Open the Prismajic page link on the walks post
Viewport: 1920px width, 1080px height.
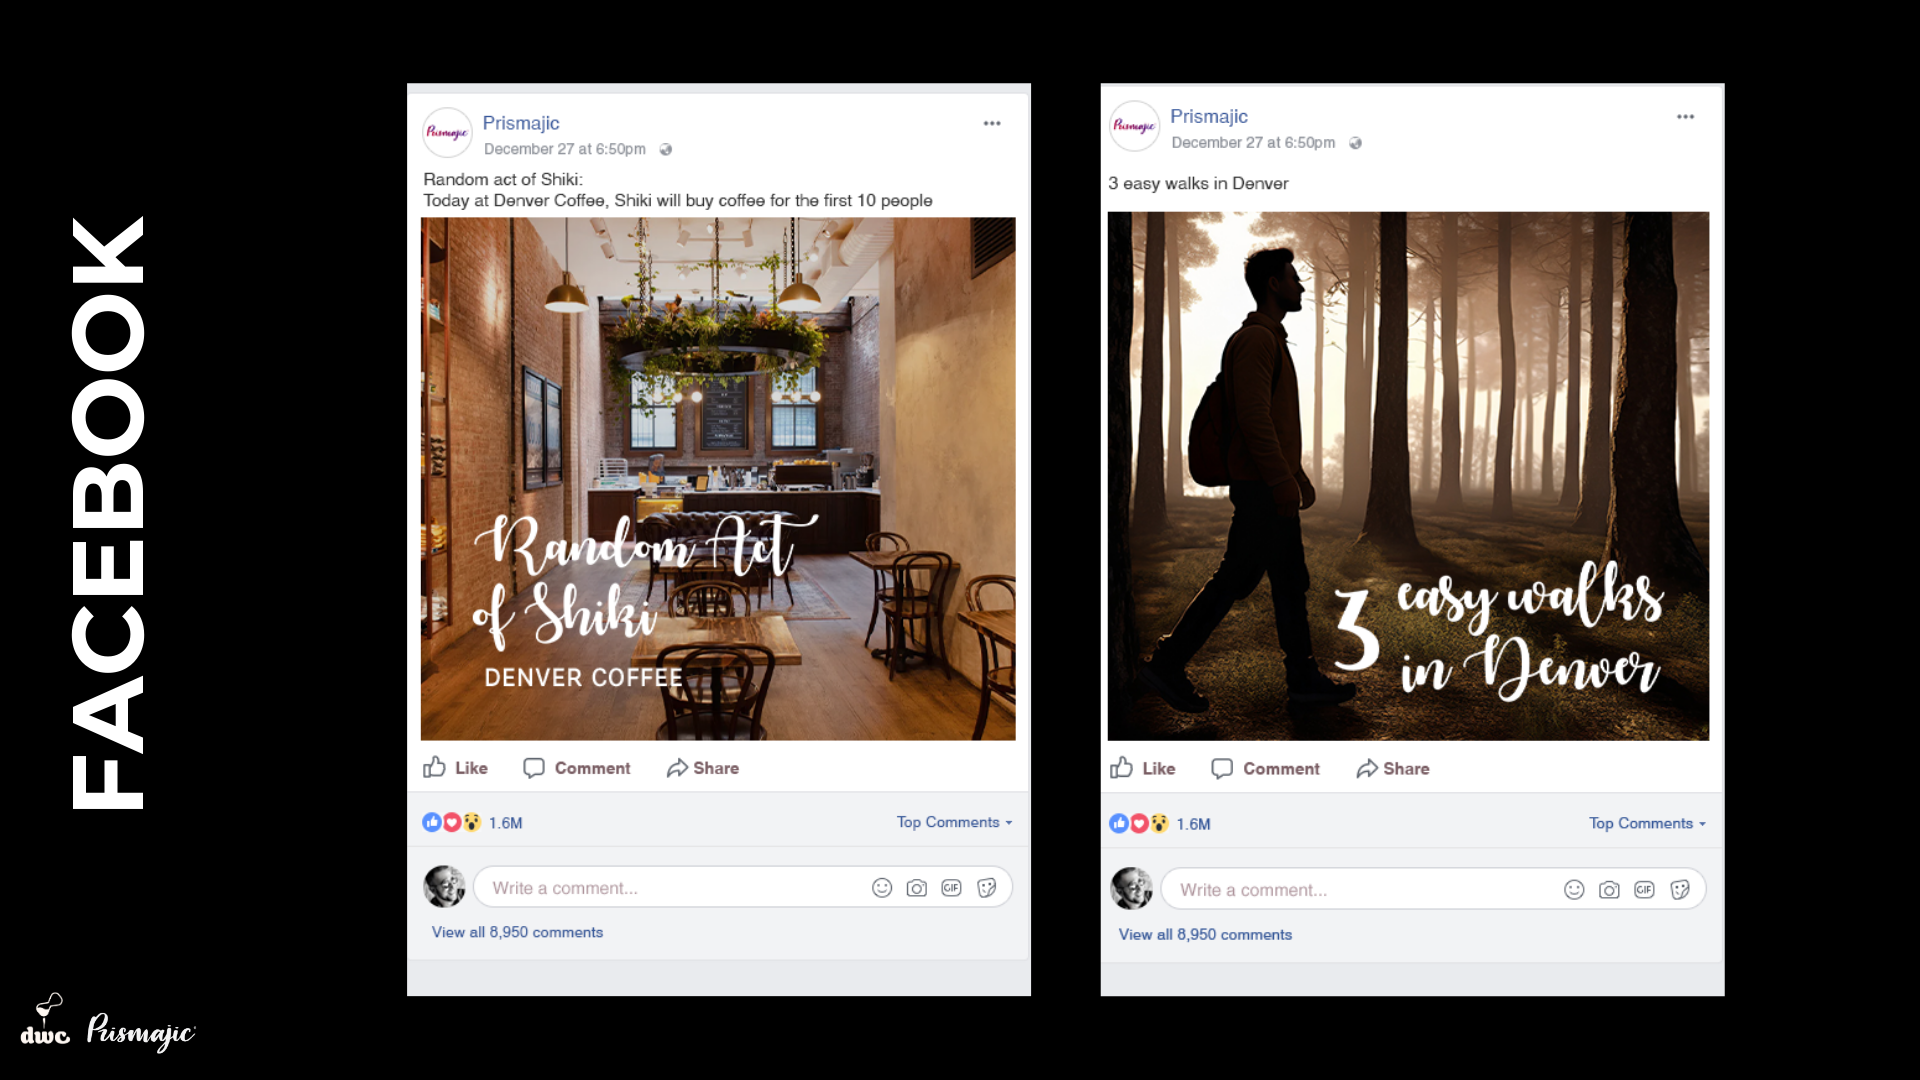click(1209, 117)
